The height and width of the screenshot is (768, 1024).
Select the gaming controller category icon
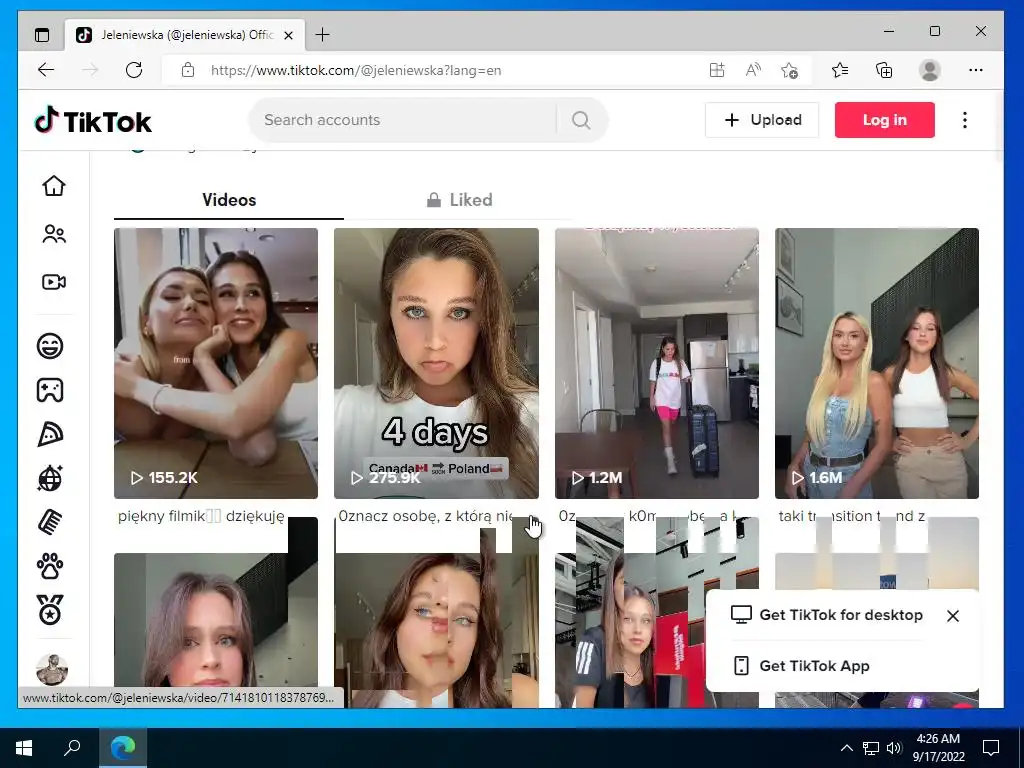[50, 390]
